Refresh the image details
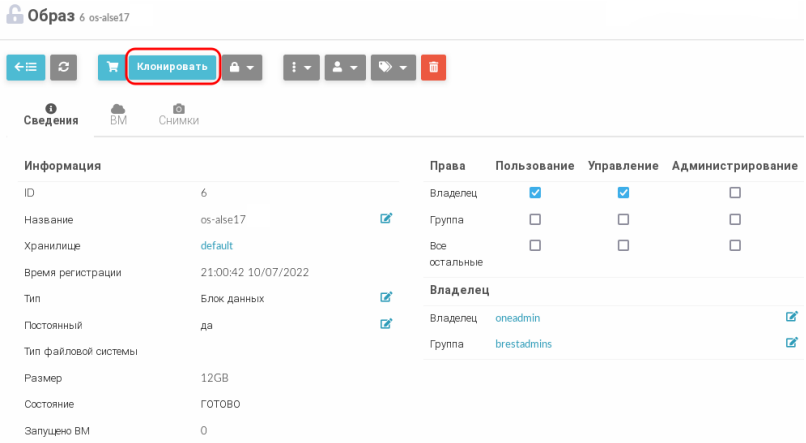Viewport: 806px width, 443px height. [x=64, y=67]
